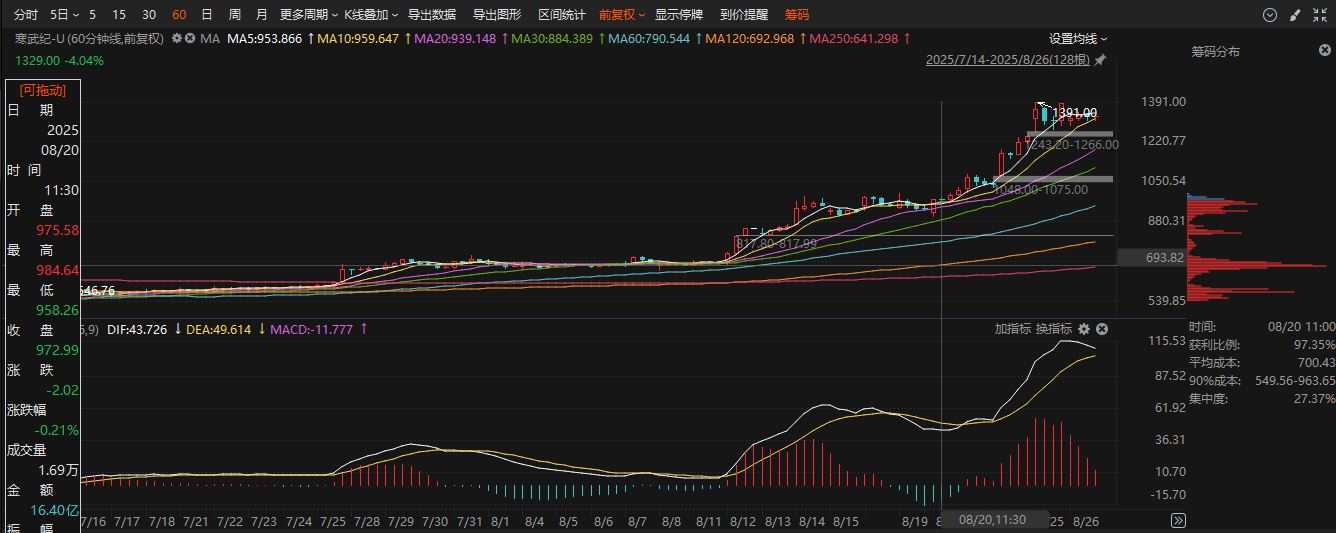Select the 日 daily period tab
This screenshot has width=1336, height=533.
point(206,15)
